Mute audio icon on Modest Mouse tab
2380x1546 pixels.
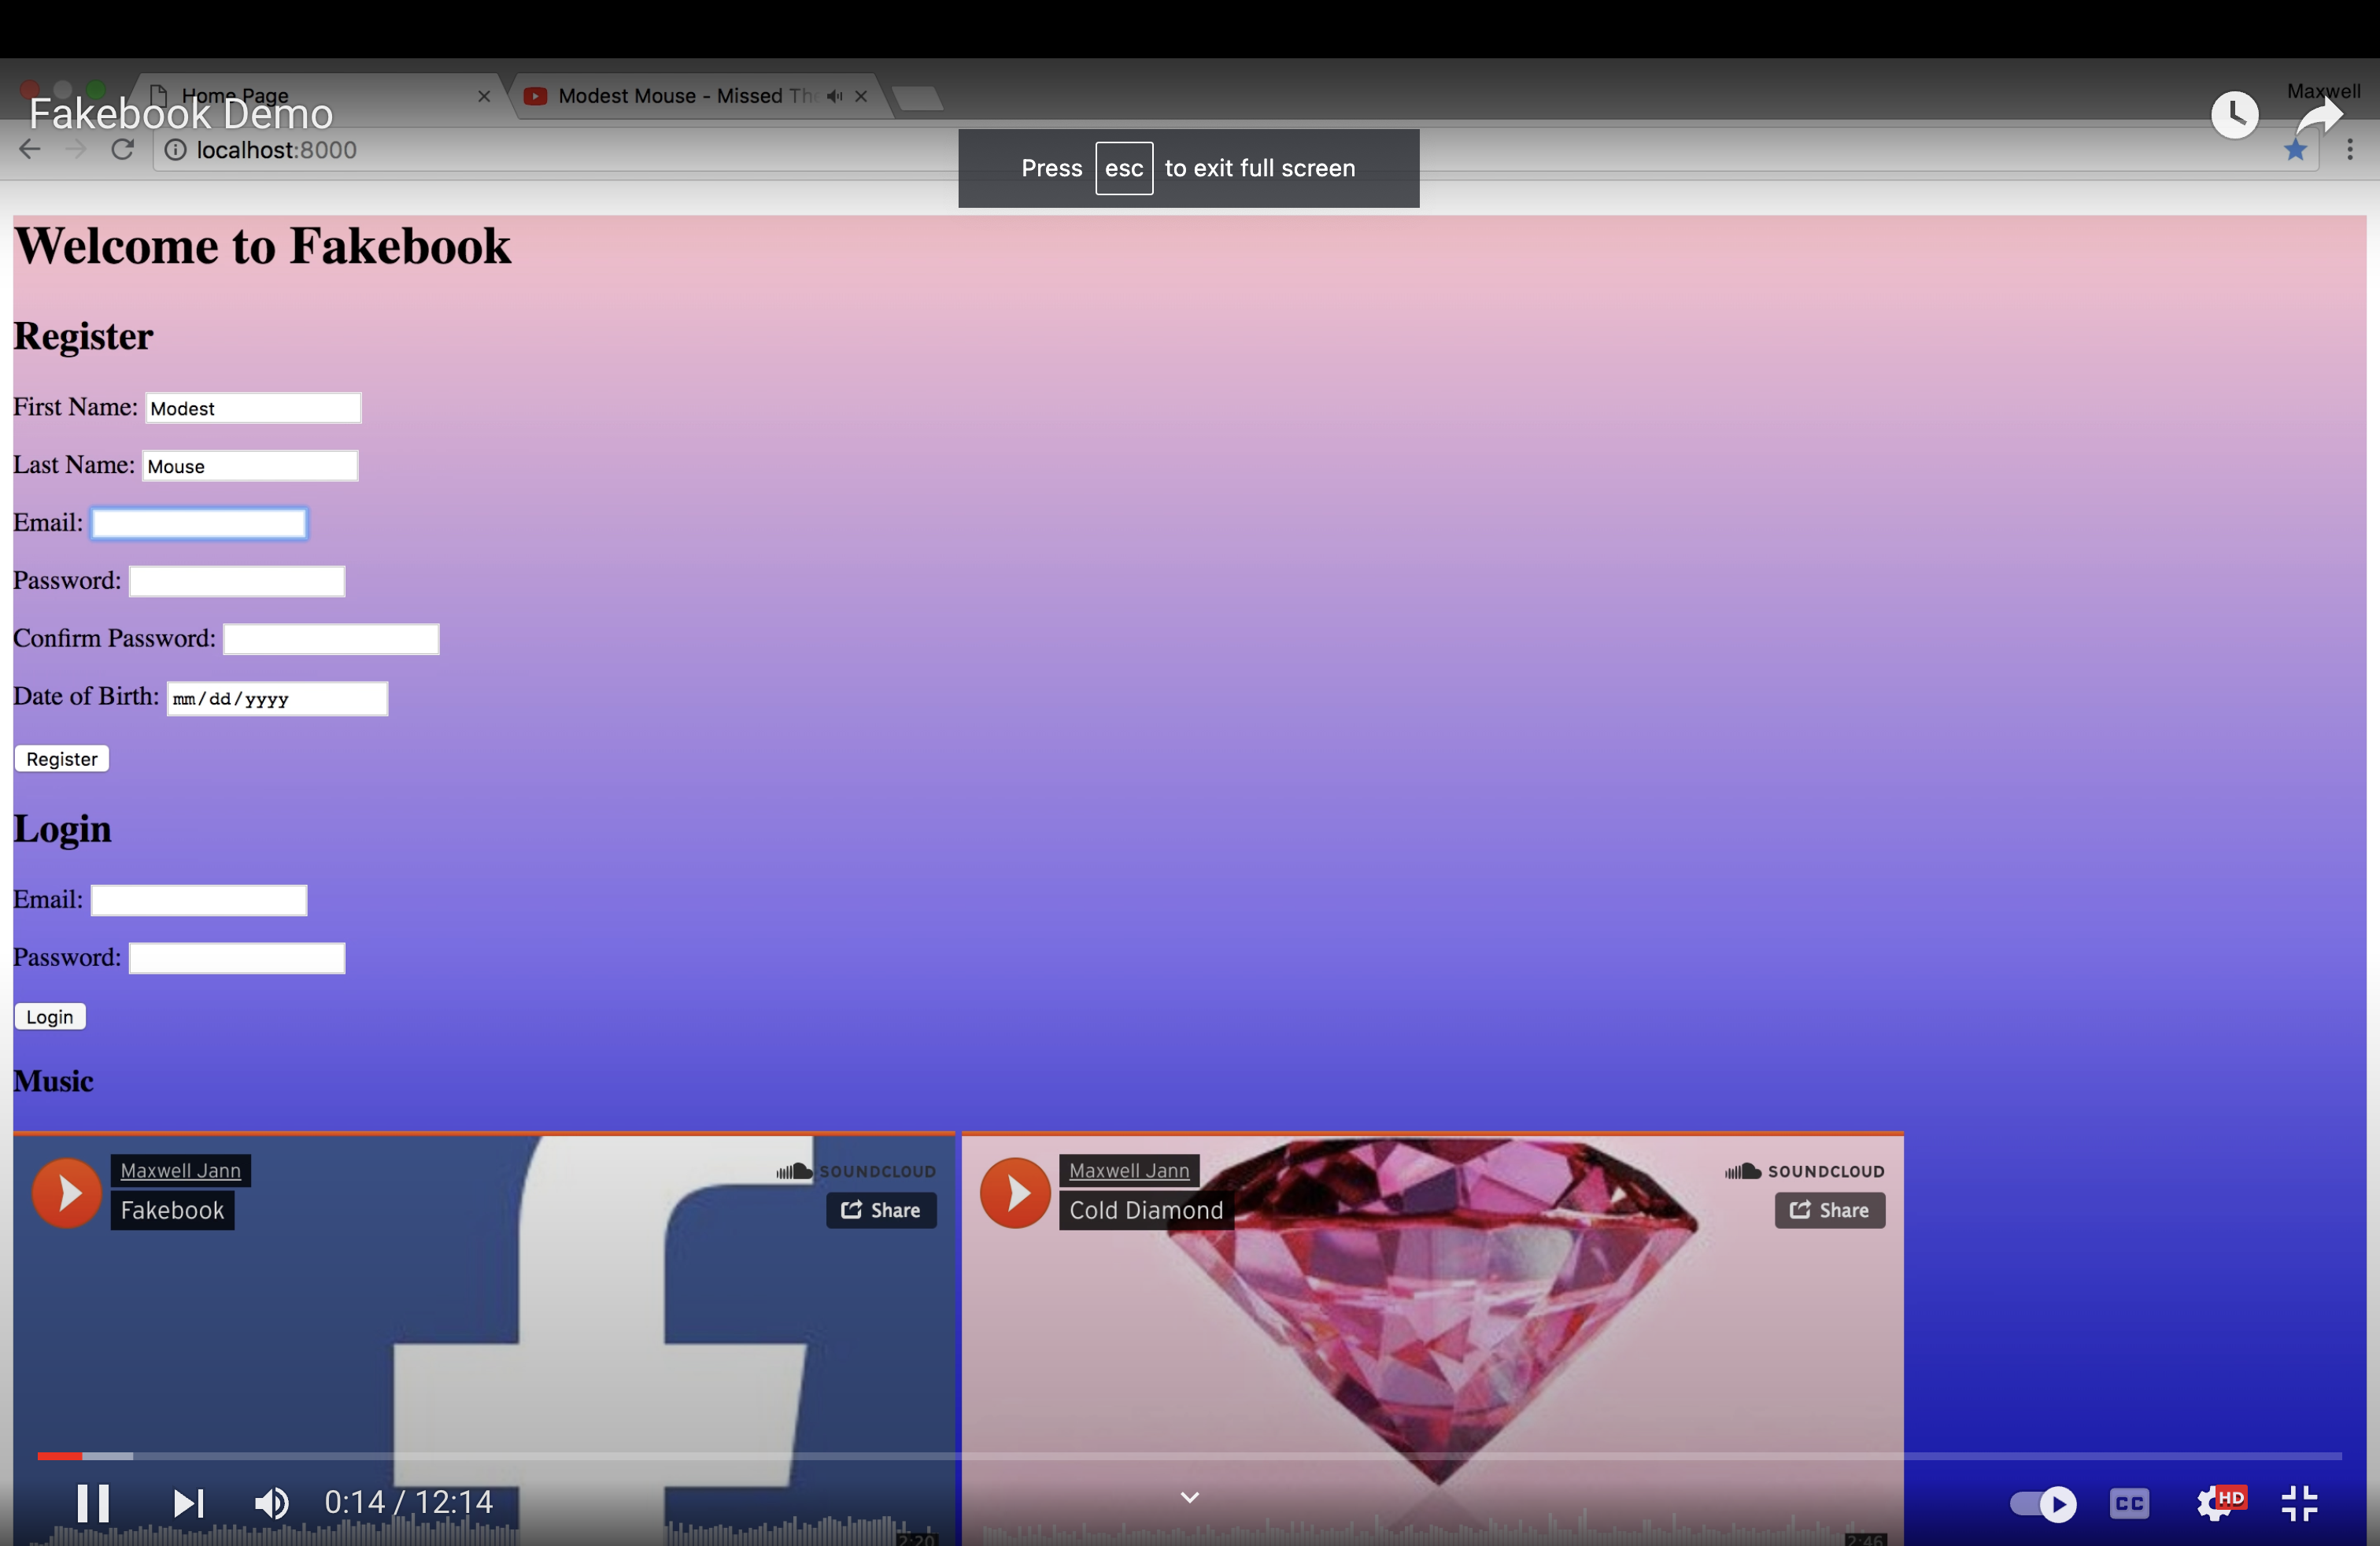[834, 96]
